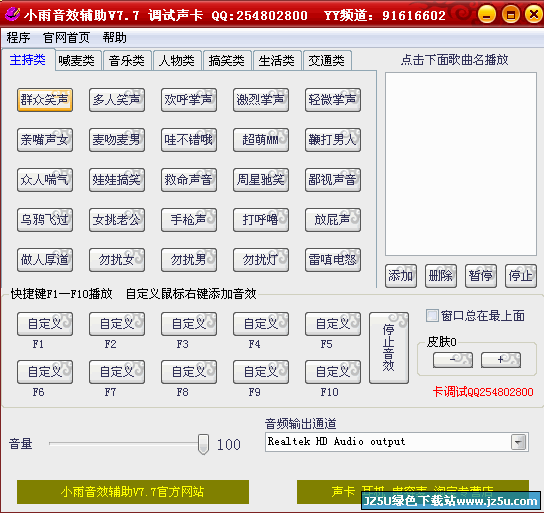The image size is (544, 513).
Task: Click the F10 自定义 button
Action: pos(333,372)
